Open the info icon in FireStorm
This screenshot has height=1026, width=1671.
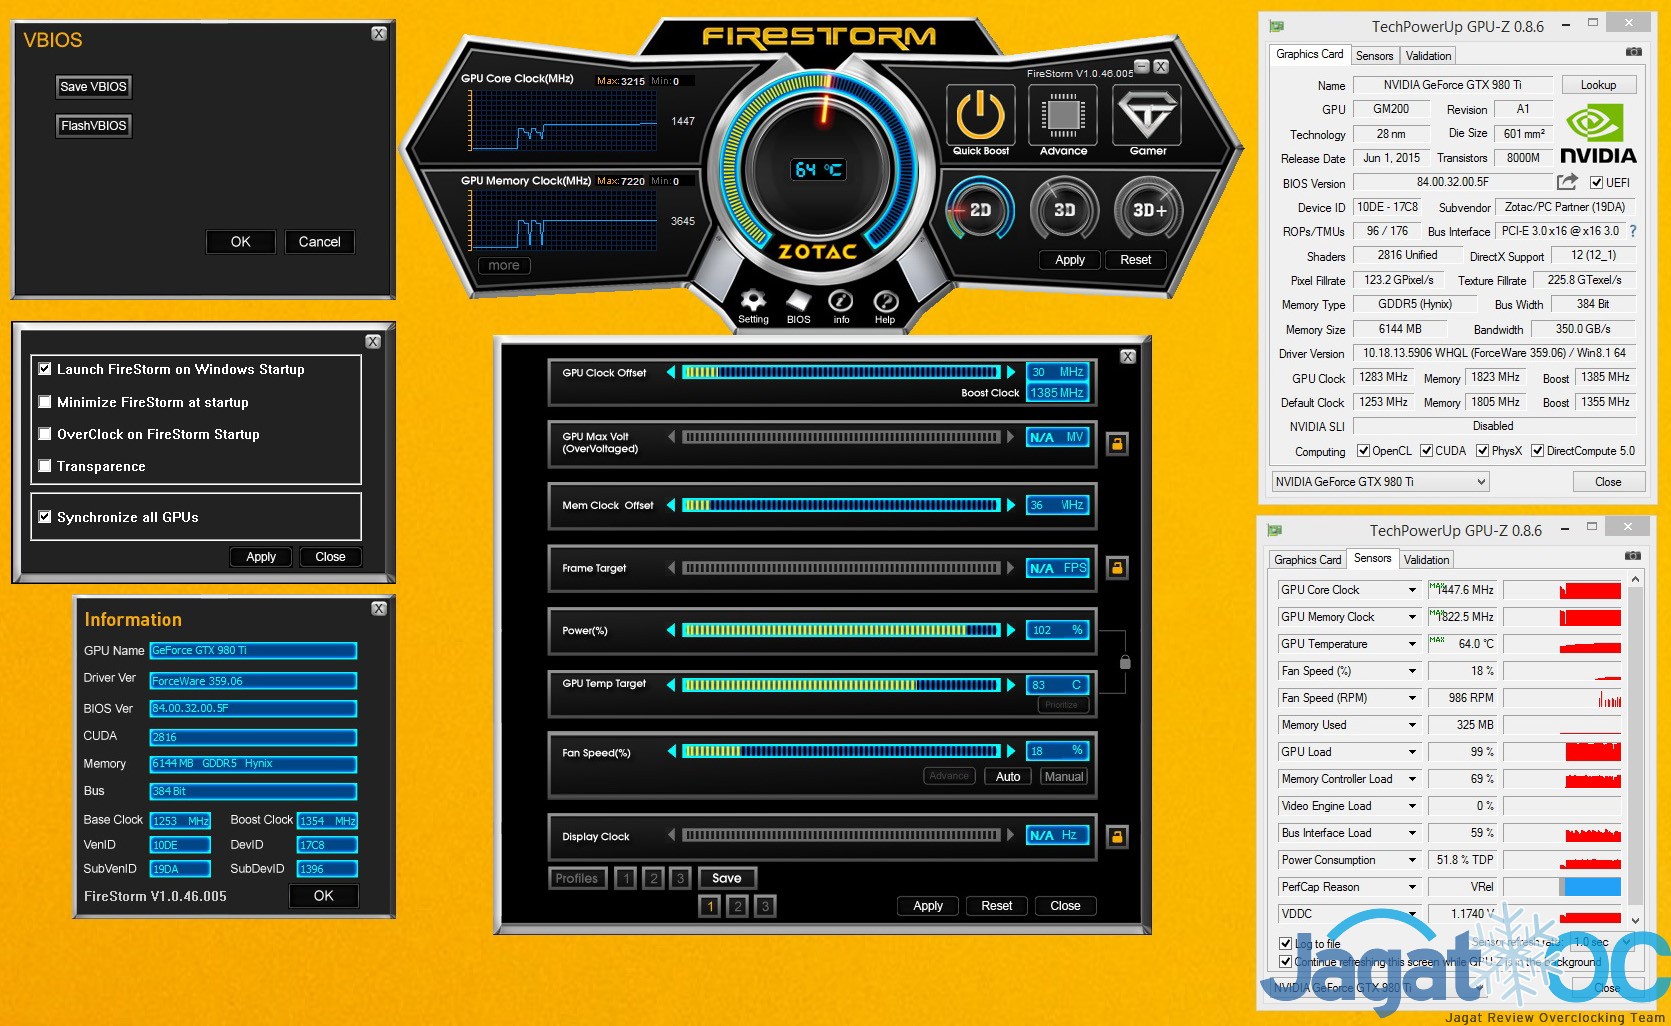[841, 302]
